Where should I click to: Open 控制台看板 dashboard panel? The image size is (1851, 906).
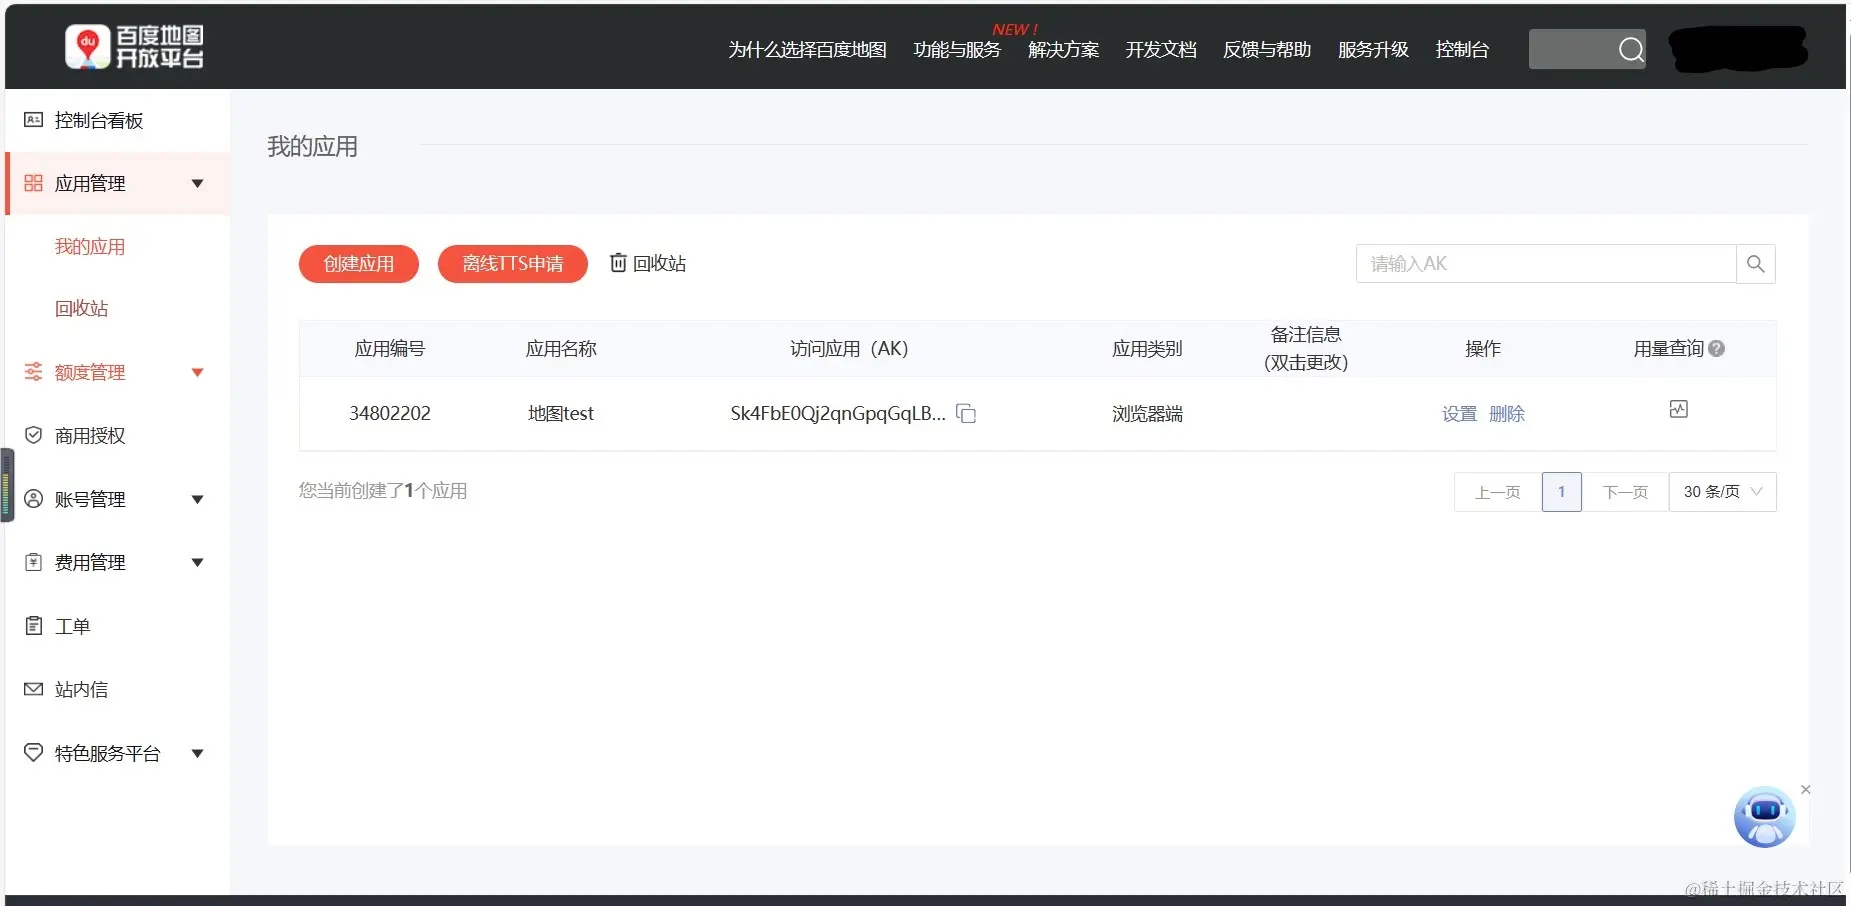tap(98, 120)
